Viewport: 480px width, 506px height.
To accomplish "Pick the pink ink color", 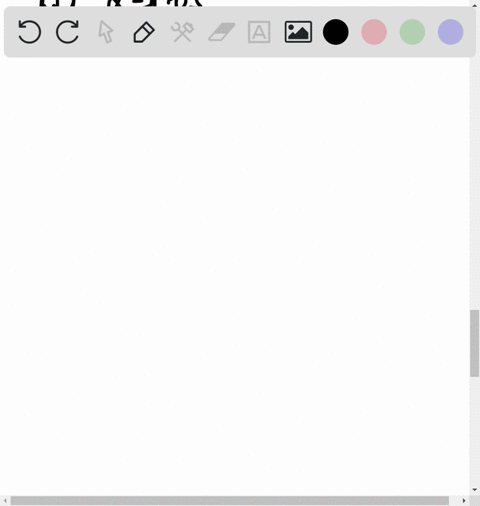I will click(x=374, y=32).
